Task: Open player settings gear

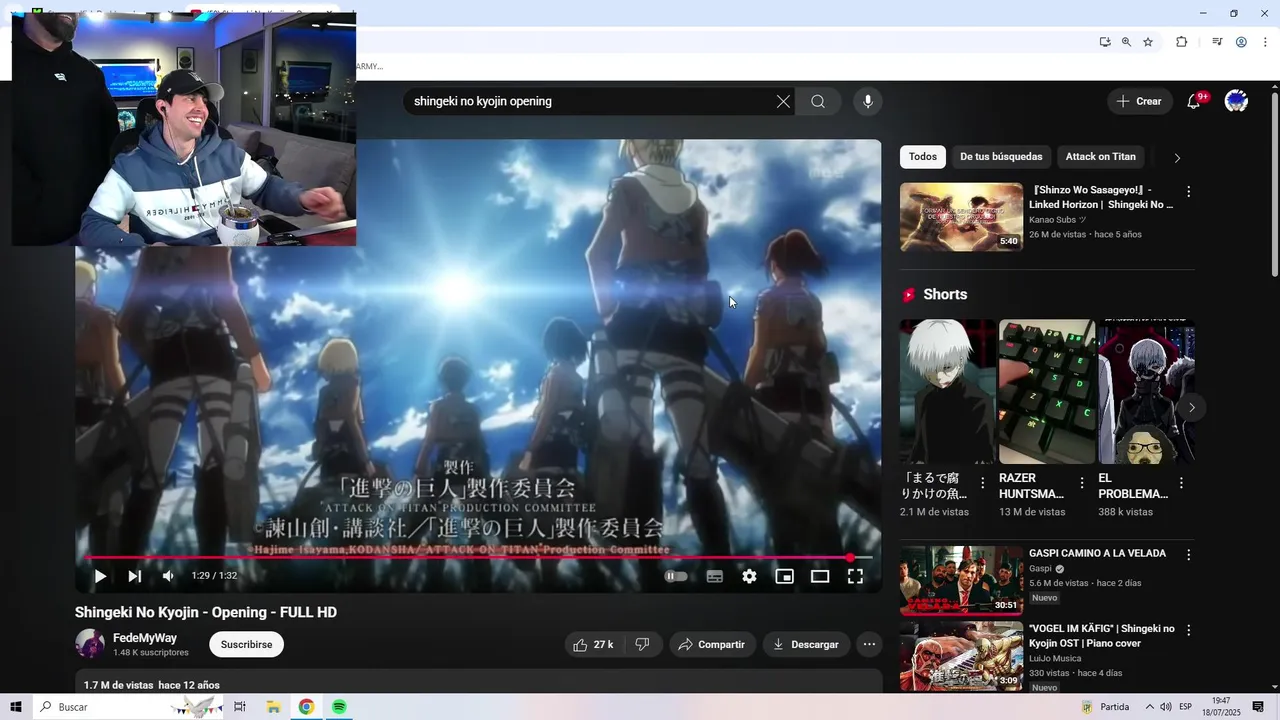Action: (x=749, y=576)
